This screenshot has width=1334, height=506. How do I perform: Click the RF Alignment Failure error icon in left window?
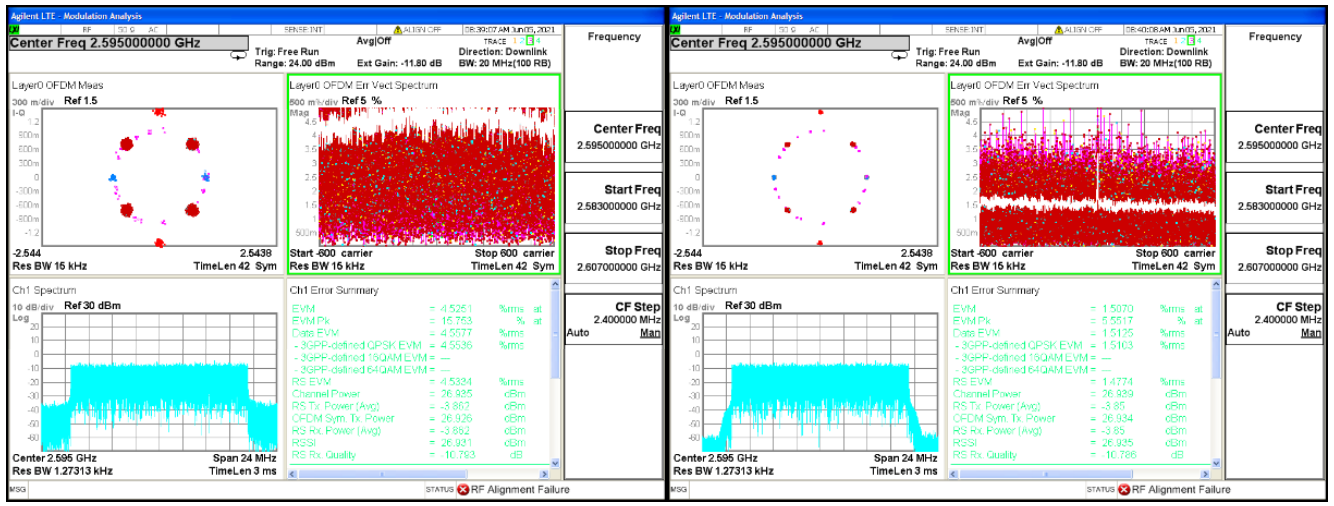(x=463, y=490)
